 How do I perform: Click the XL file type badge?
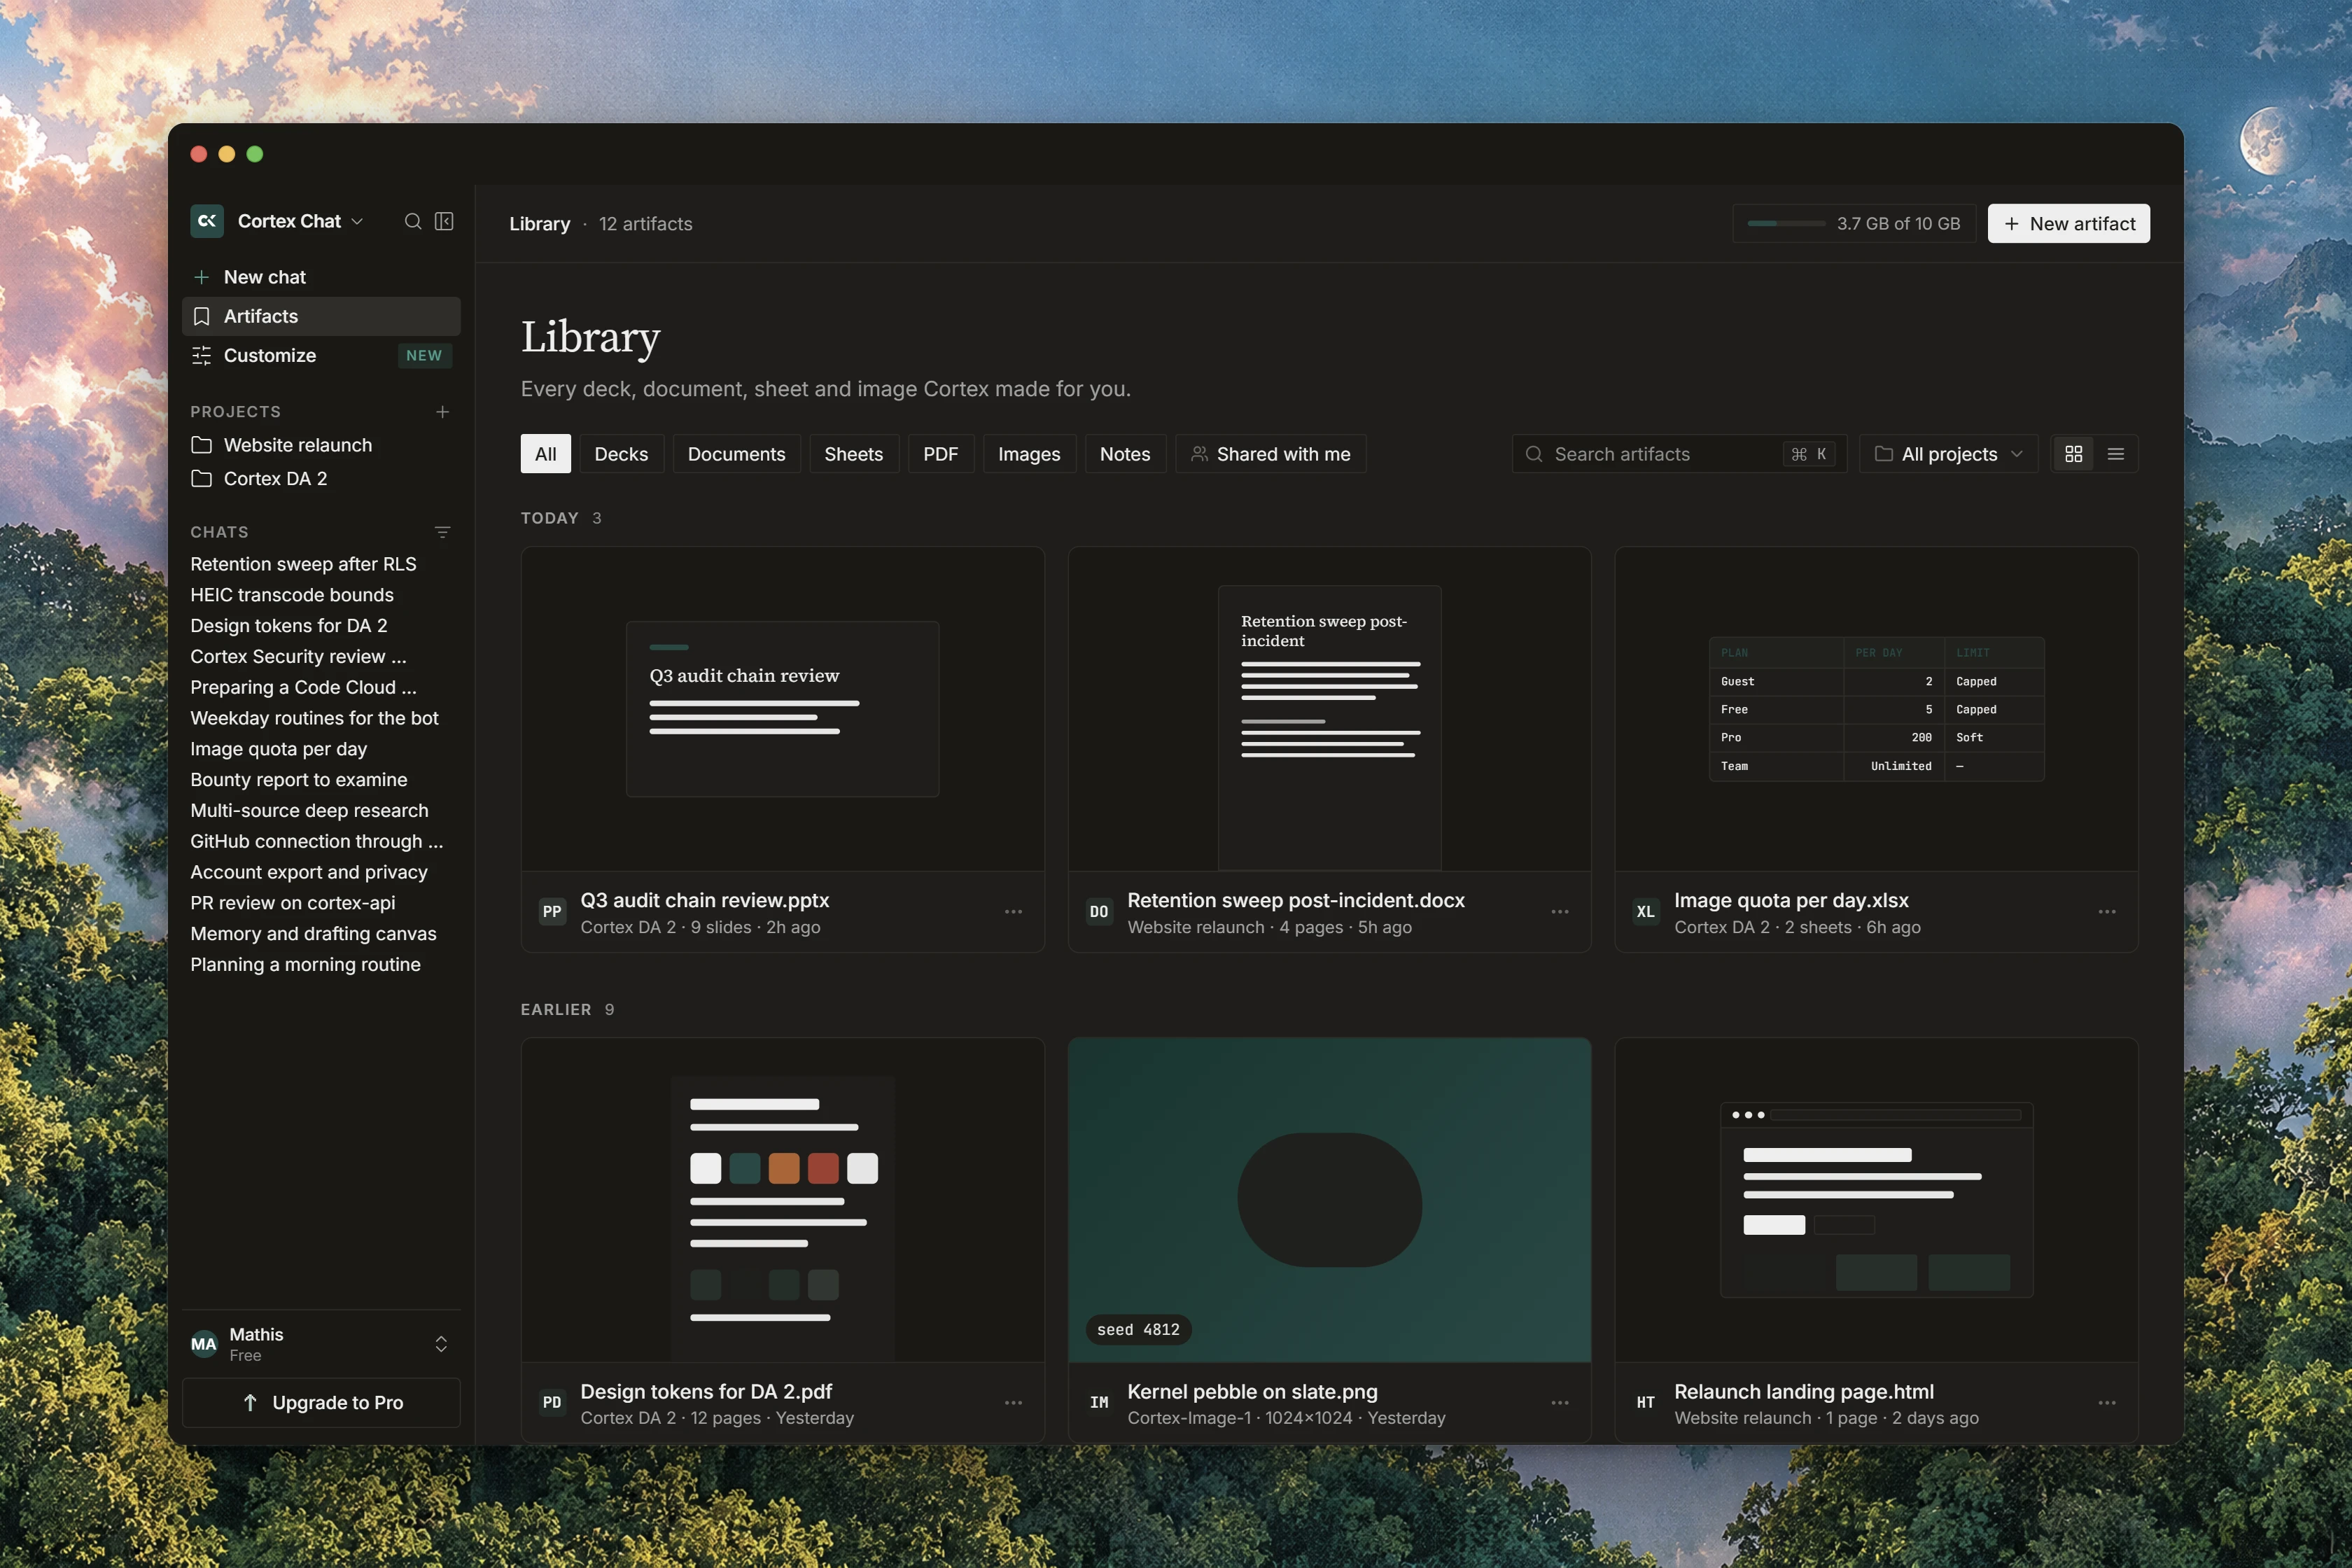point(1645,912)
